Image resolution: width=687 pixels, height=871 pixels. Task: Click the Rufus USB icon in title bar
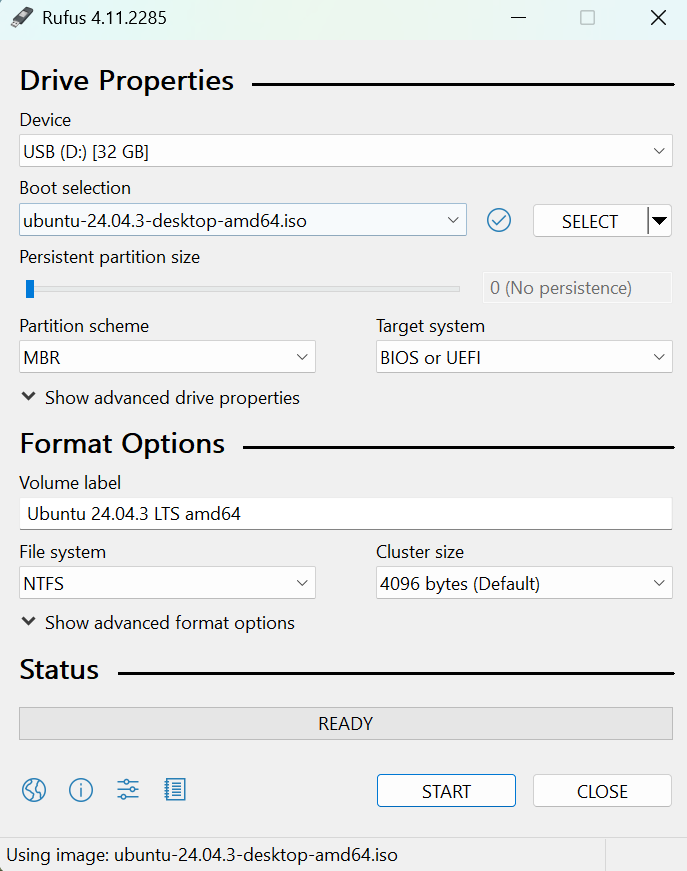(x=22, y=17)
